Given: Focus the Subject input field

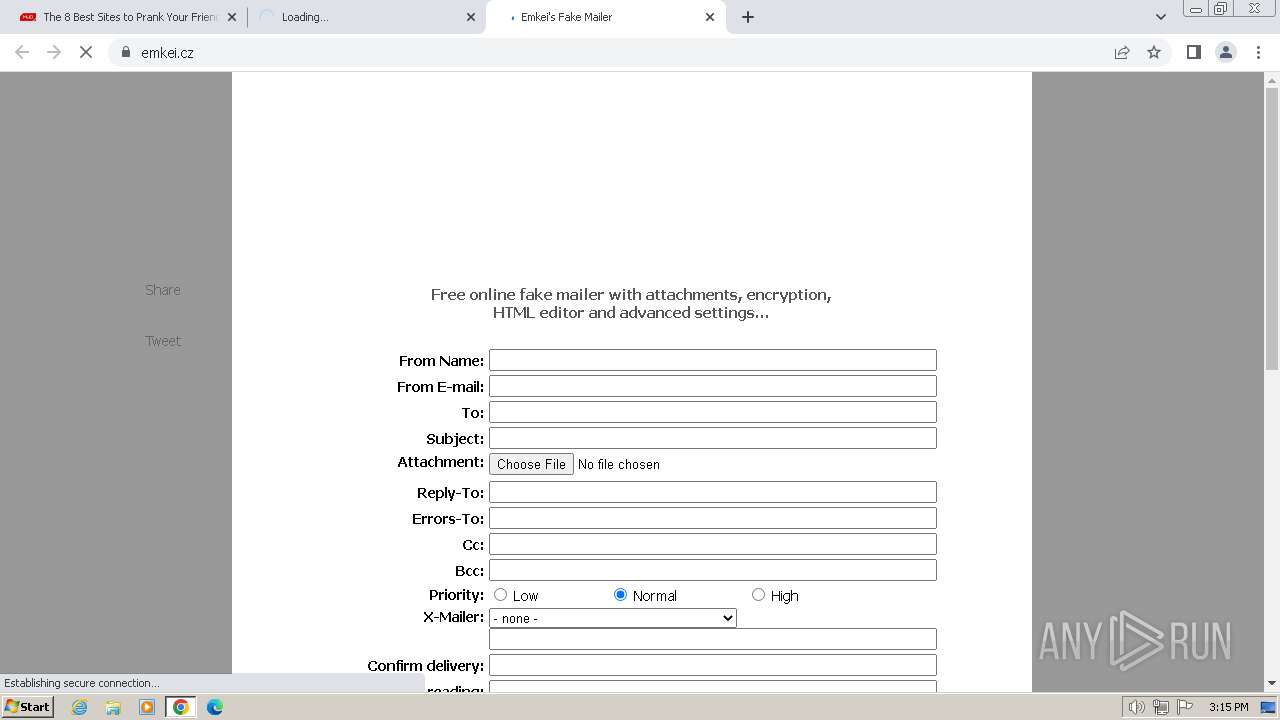Looking at the screenshot, I should click(x=713, y=438).
